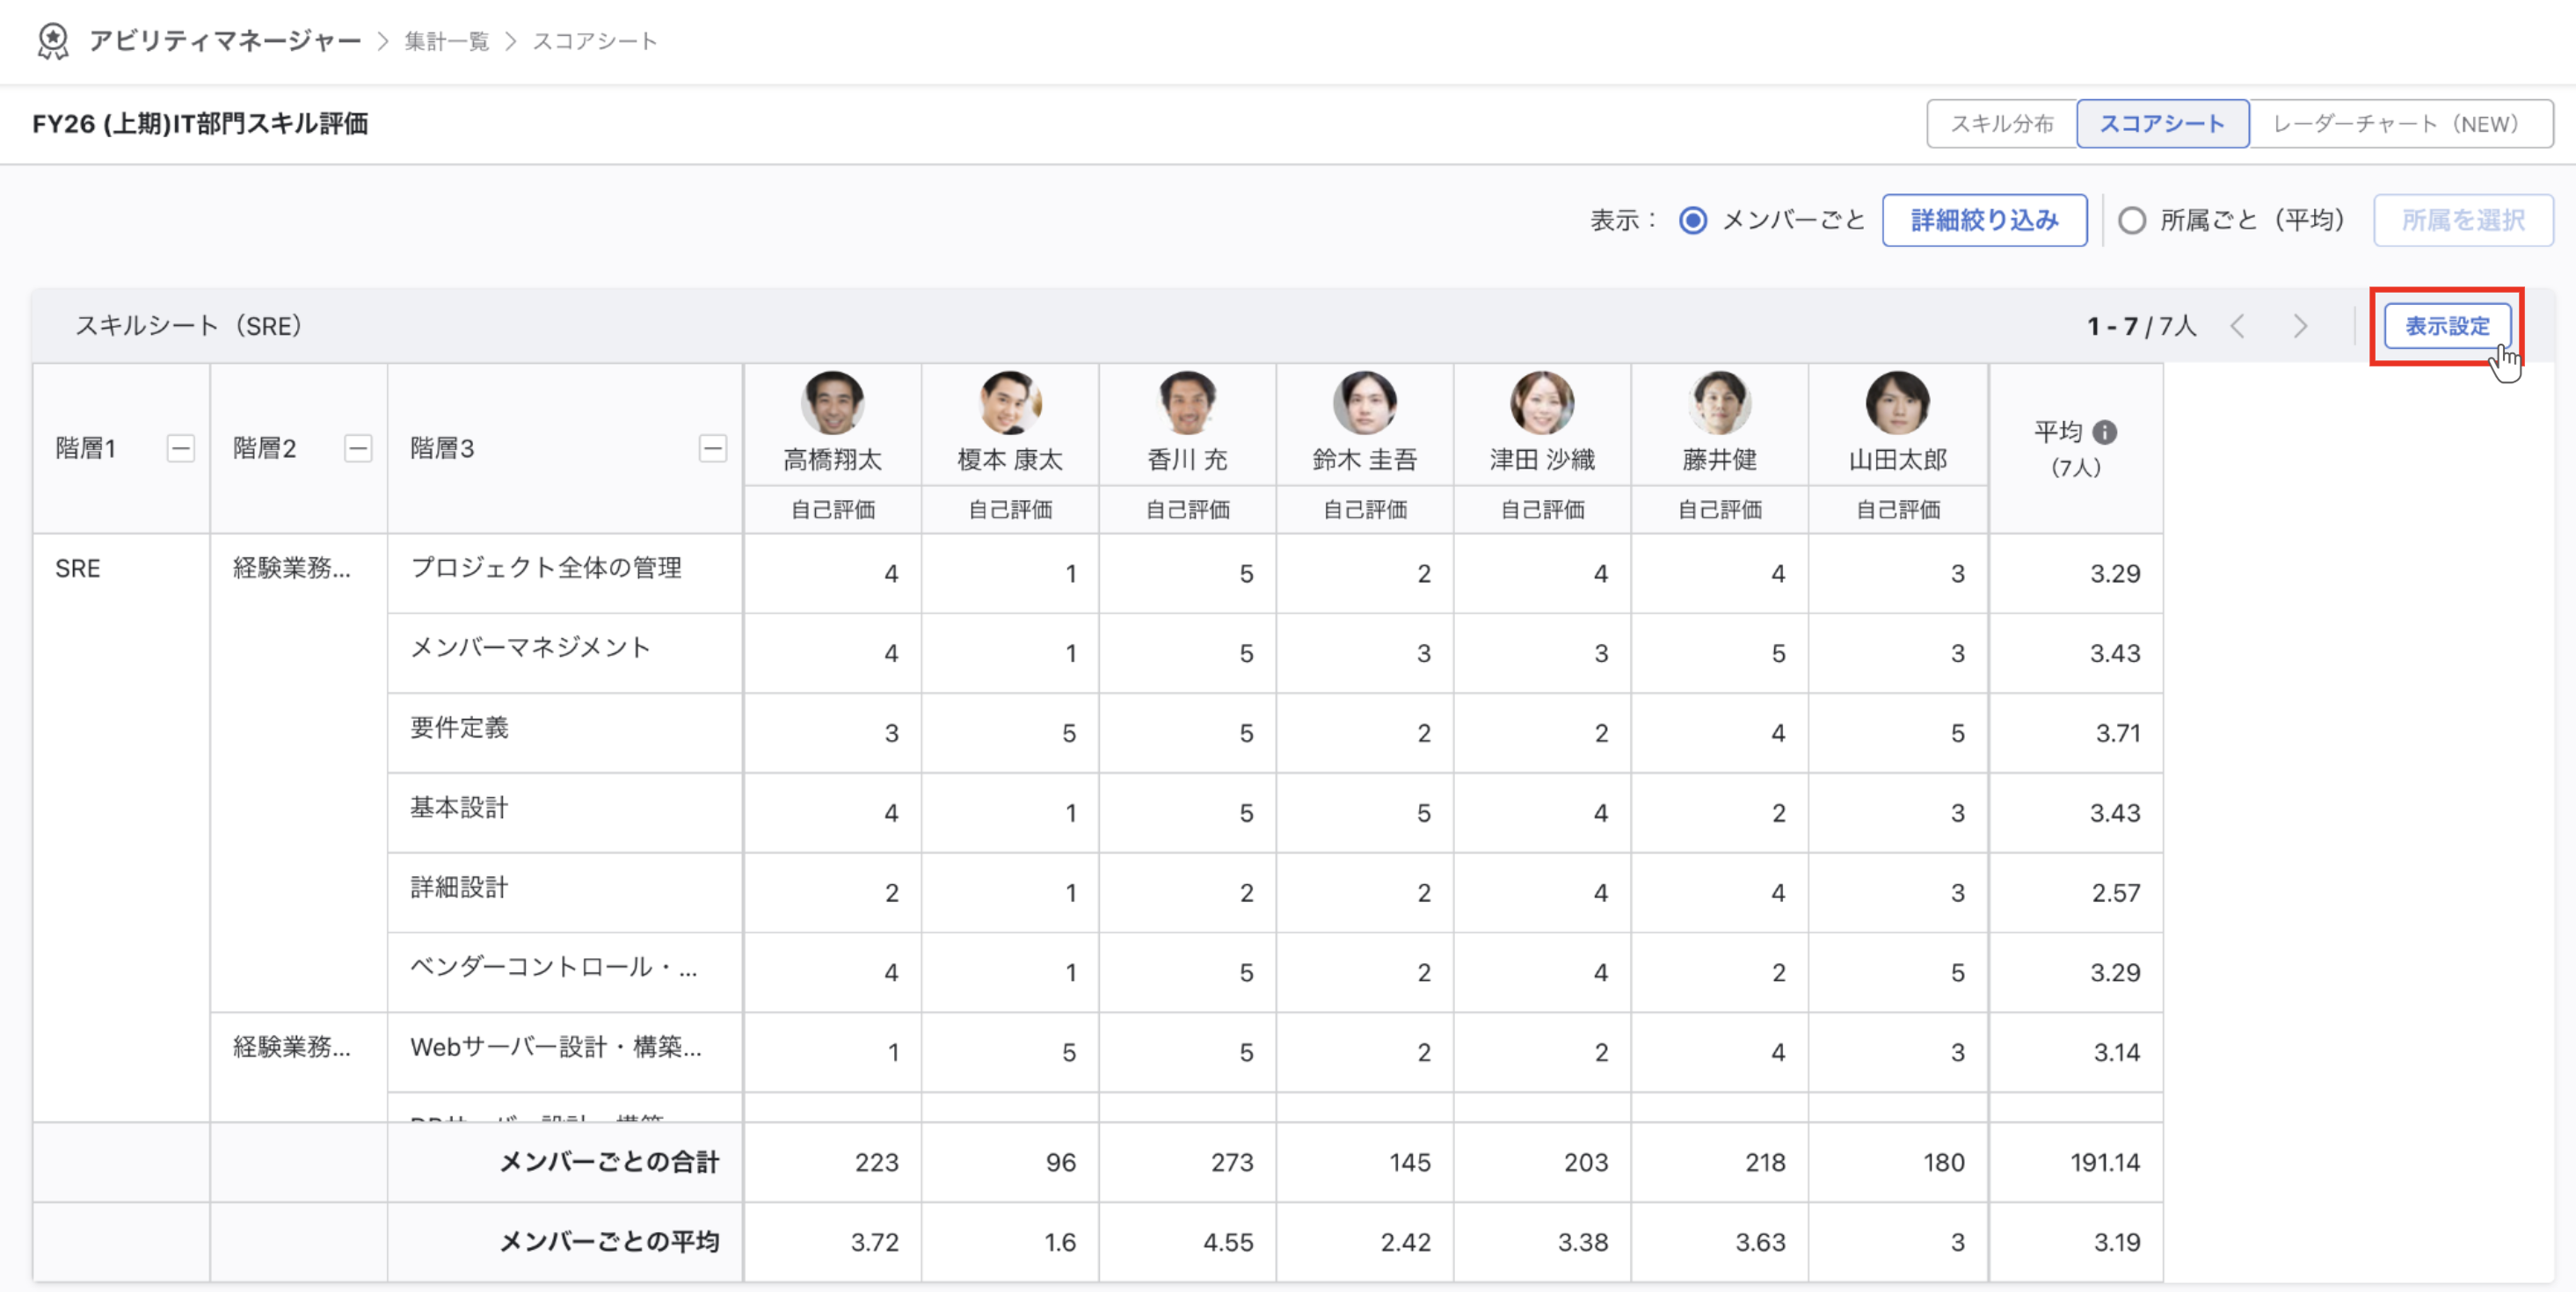2576x1292 pixels.
Task: Click the プロジェクト全体の管理 skill row label
Action: point(546,568)
